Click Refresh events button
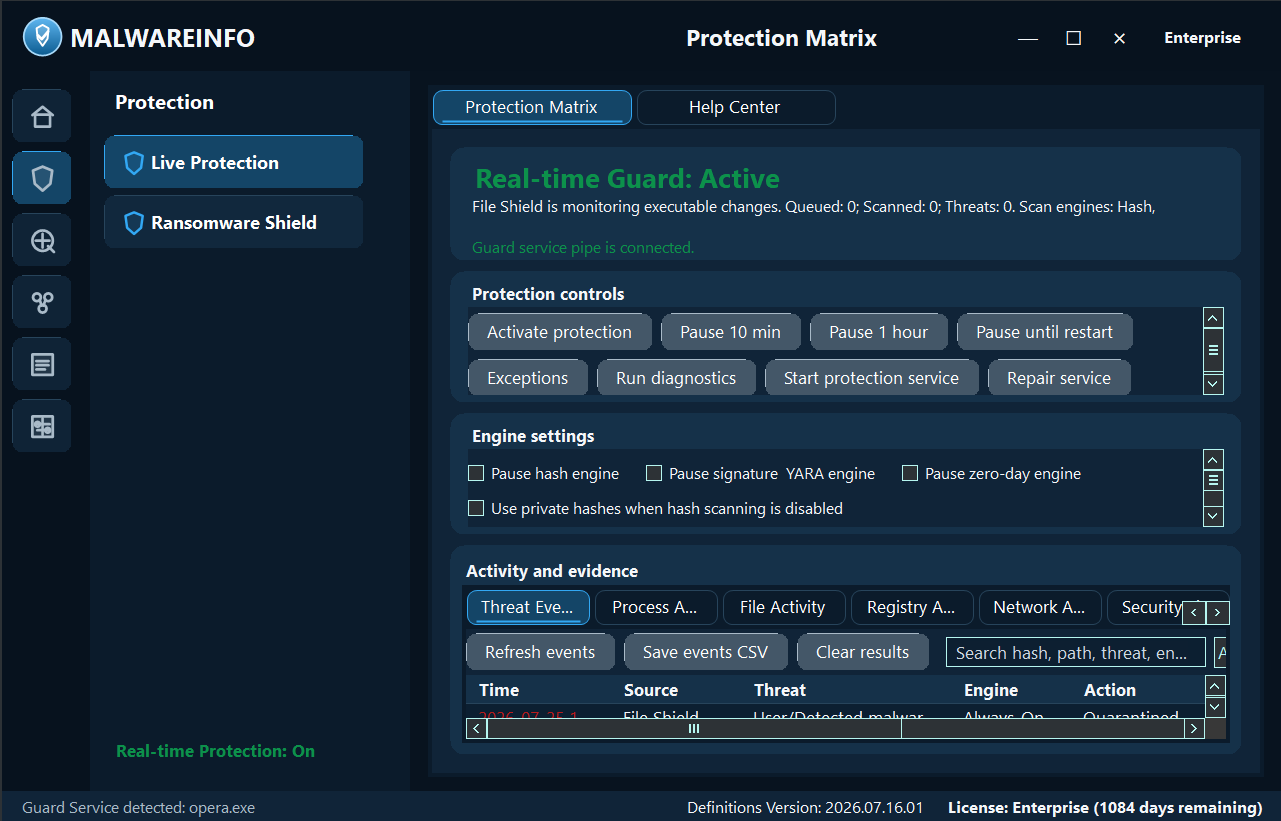Image resolution: width=1281 pixels, height=821 pixels. point(541,652)
